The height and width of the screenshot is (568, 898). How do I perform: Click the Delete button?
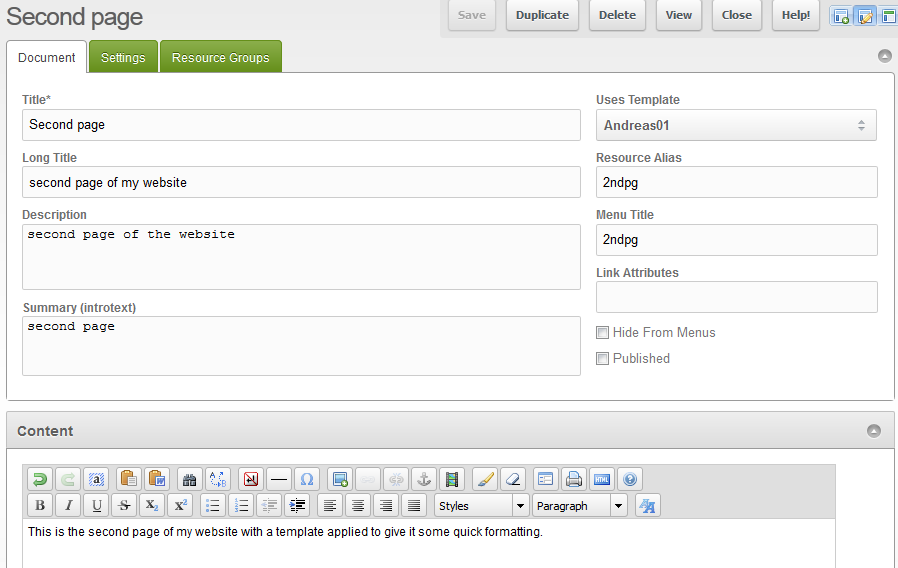(x=617, y=15)
